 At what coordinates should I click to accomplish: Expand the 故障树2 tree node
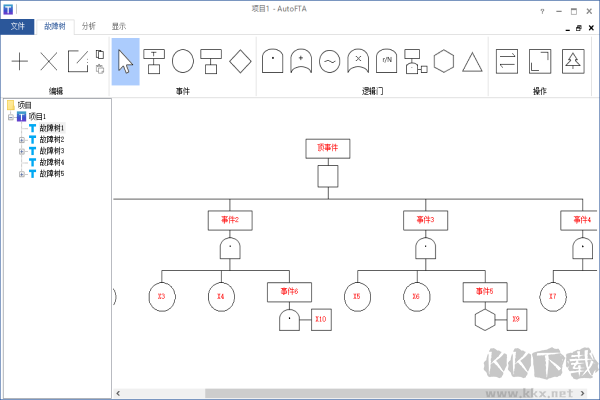(22, 140)
